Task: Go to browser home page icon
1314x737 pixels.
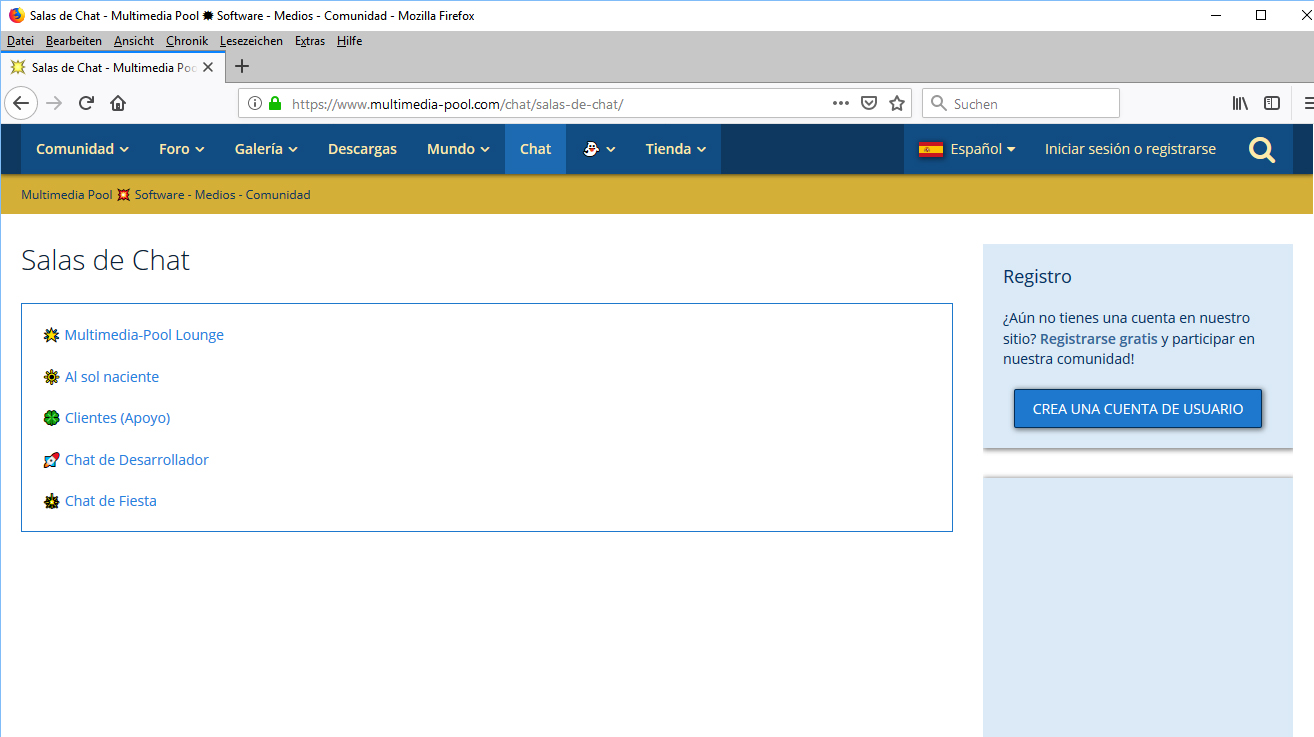Action: [118, 103]
